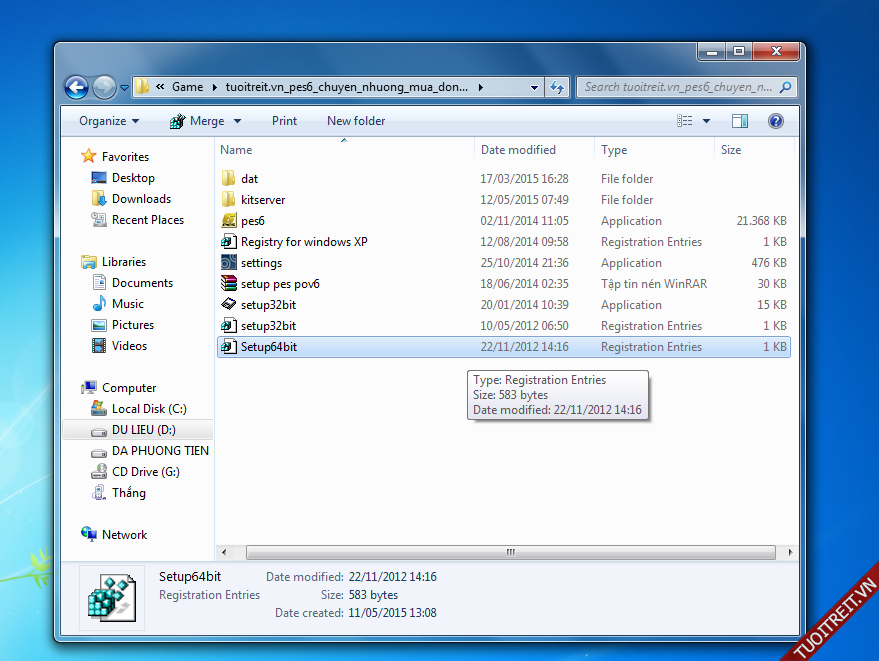The image size is (879, 661).
Task: Click the refresh button beside address bar
Action: pyautogui.click(x=557, y=87)
